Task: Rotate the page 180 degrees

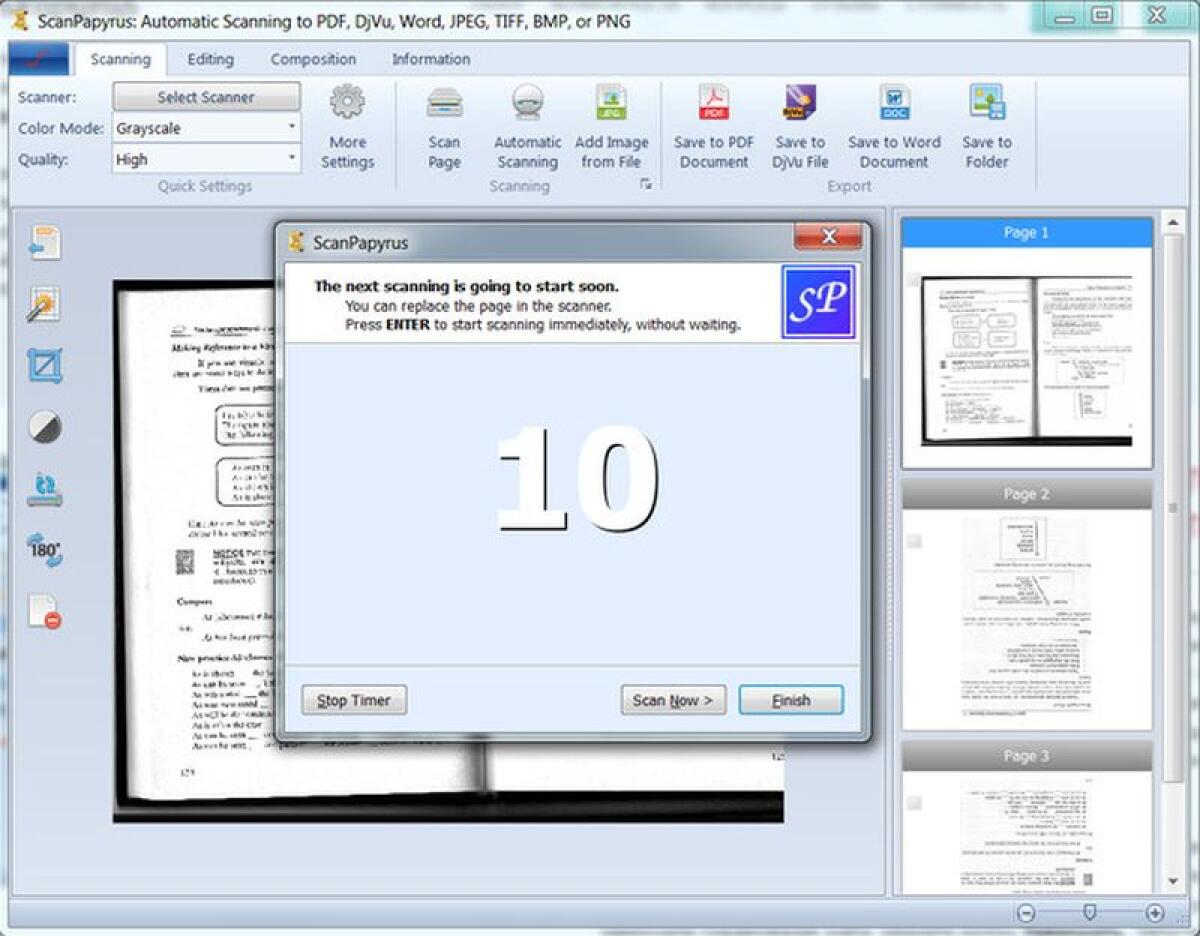Action: [42, 550]
